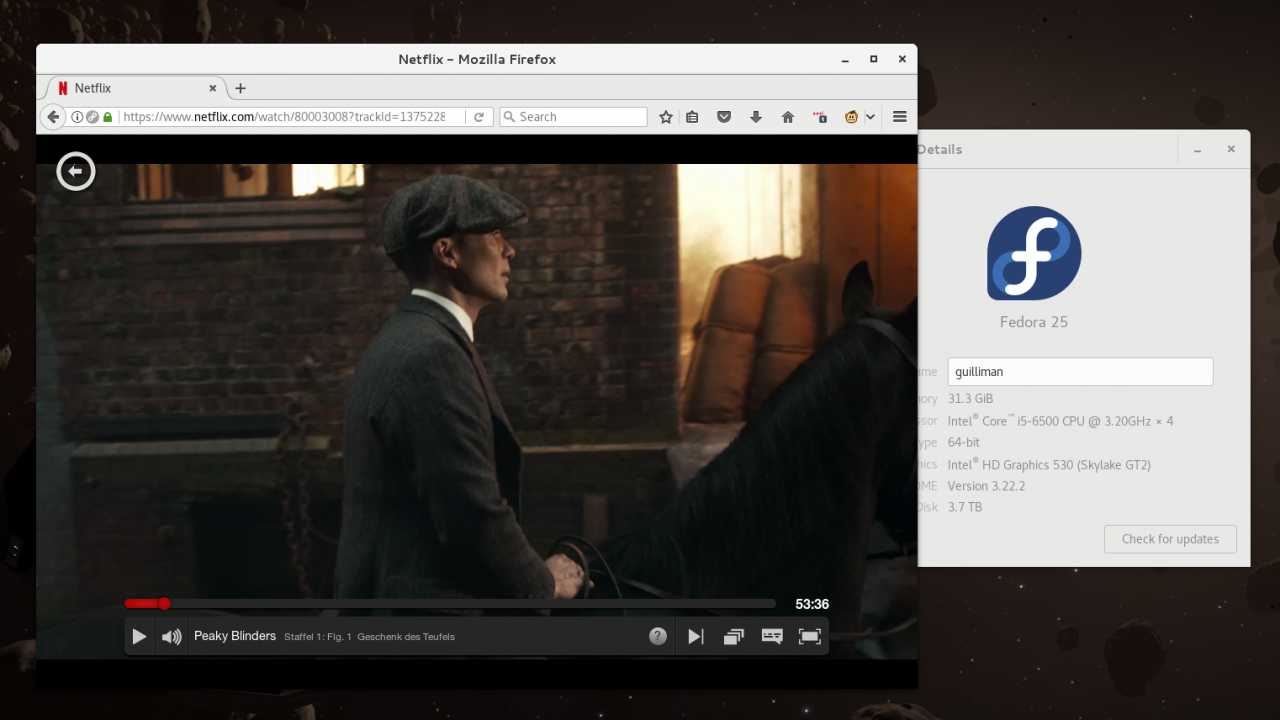Click the red playhead knob
Viewport: 1280px width, 720px height.
pyautogui.click(x=164, y=603)
